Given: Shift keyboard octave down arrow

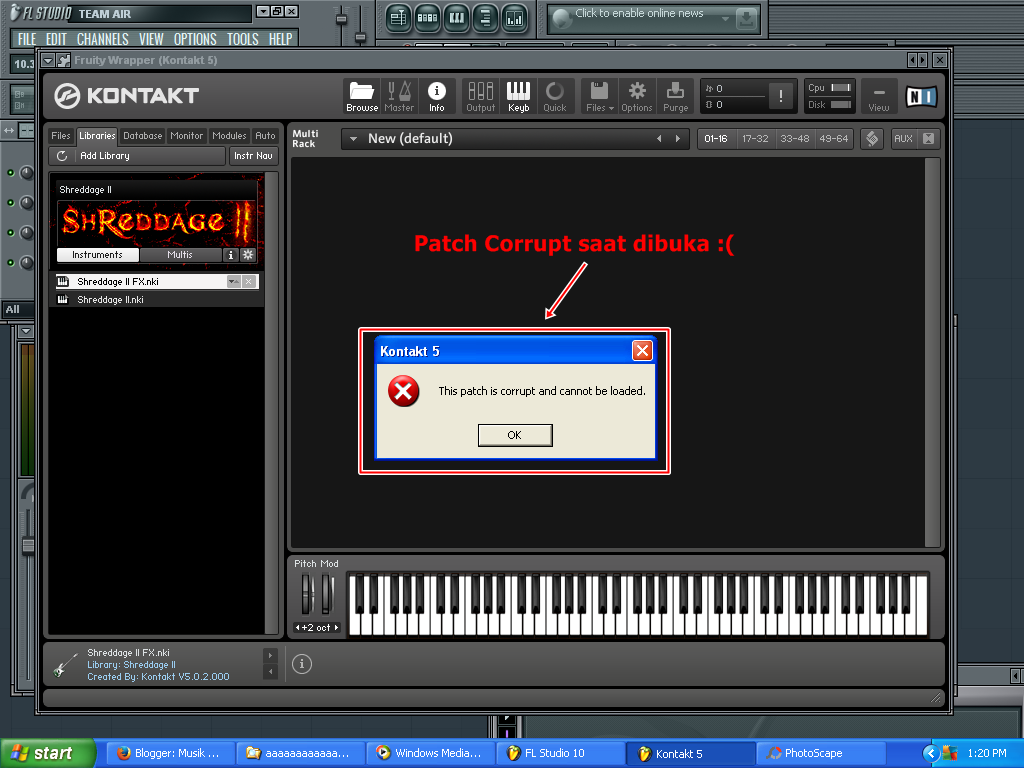Looking at the screenshot, I should coord(297,628).
